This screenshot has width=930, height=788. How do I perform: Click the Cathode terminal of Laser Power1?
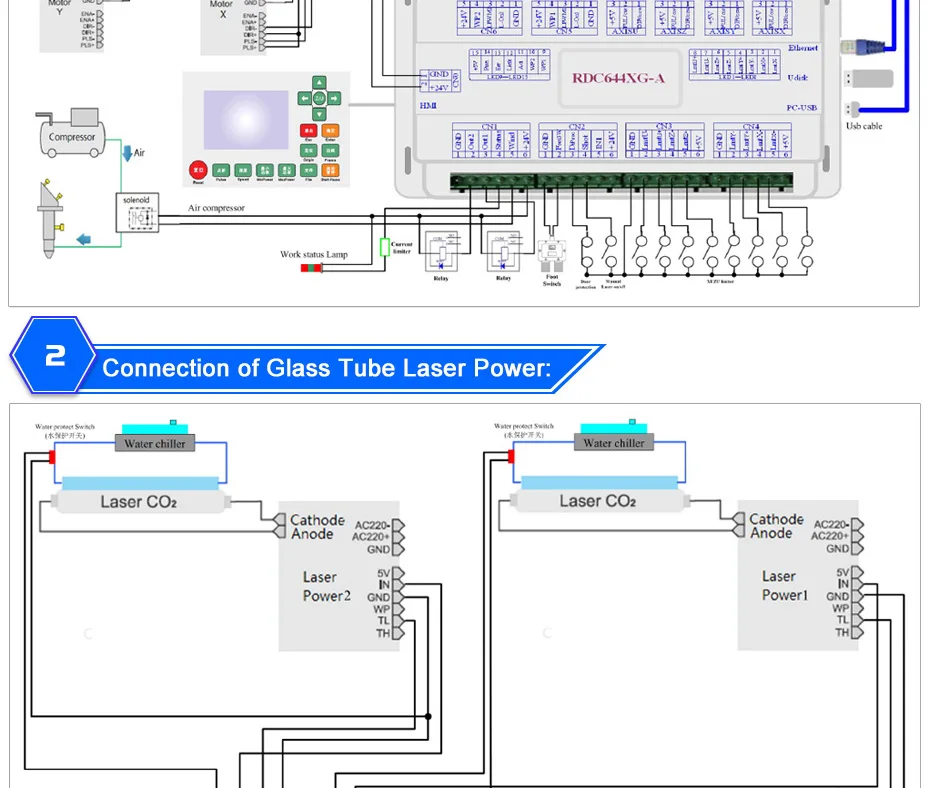pos(739,519)
